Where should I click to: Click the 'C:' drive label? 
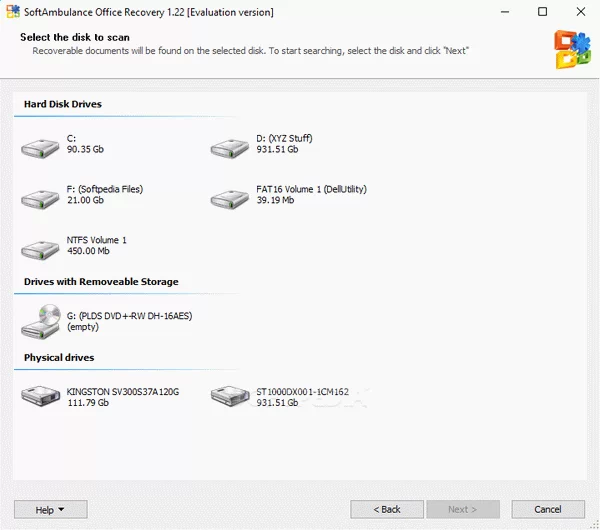(x=71, y=139)
